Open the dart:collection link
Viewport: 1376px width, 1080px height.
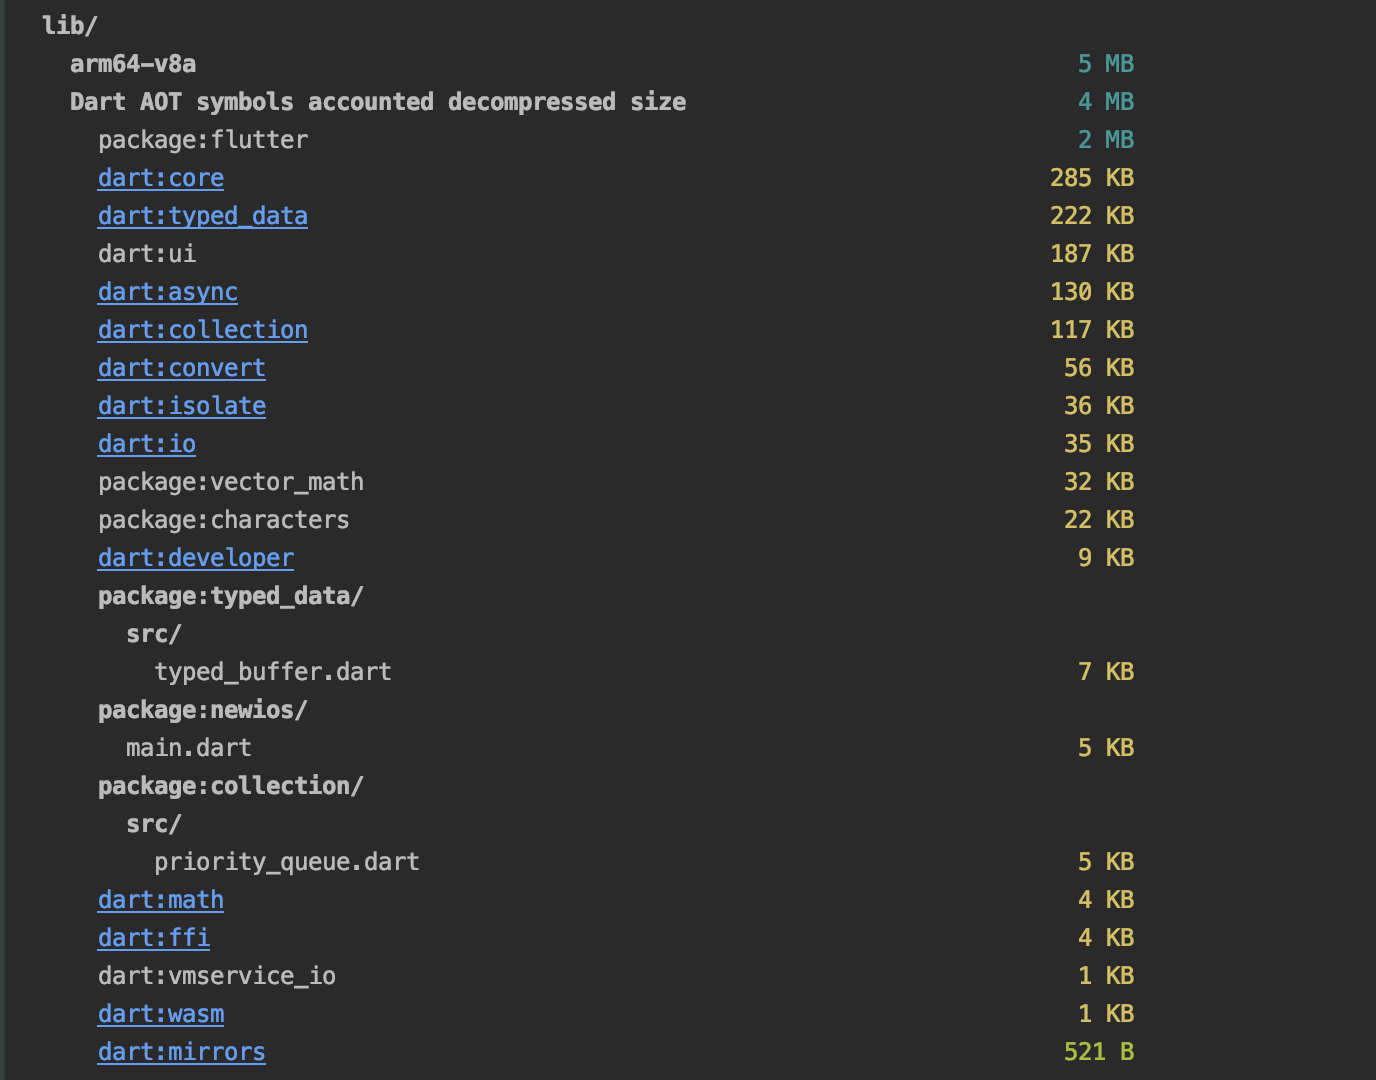tap(203, 330)
